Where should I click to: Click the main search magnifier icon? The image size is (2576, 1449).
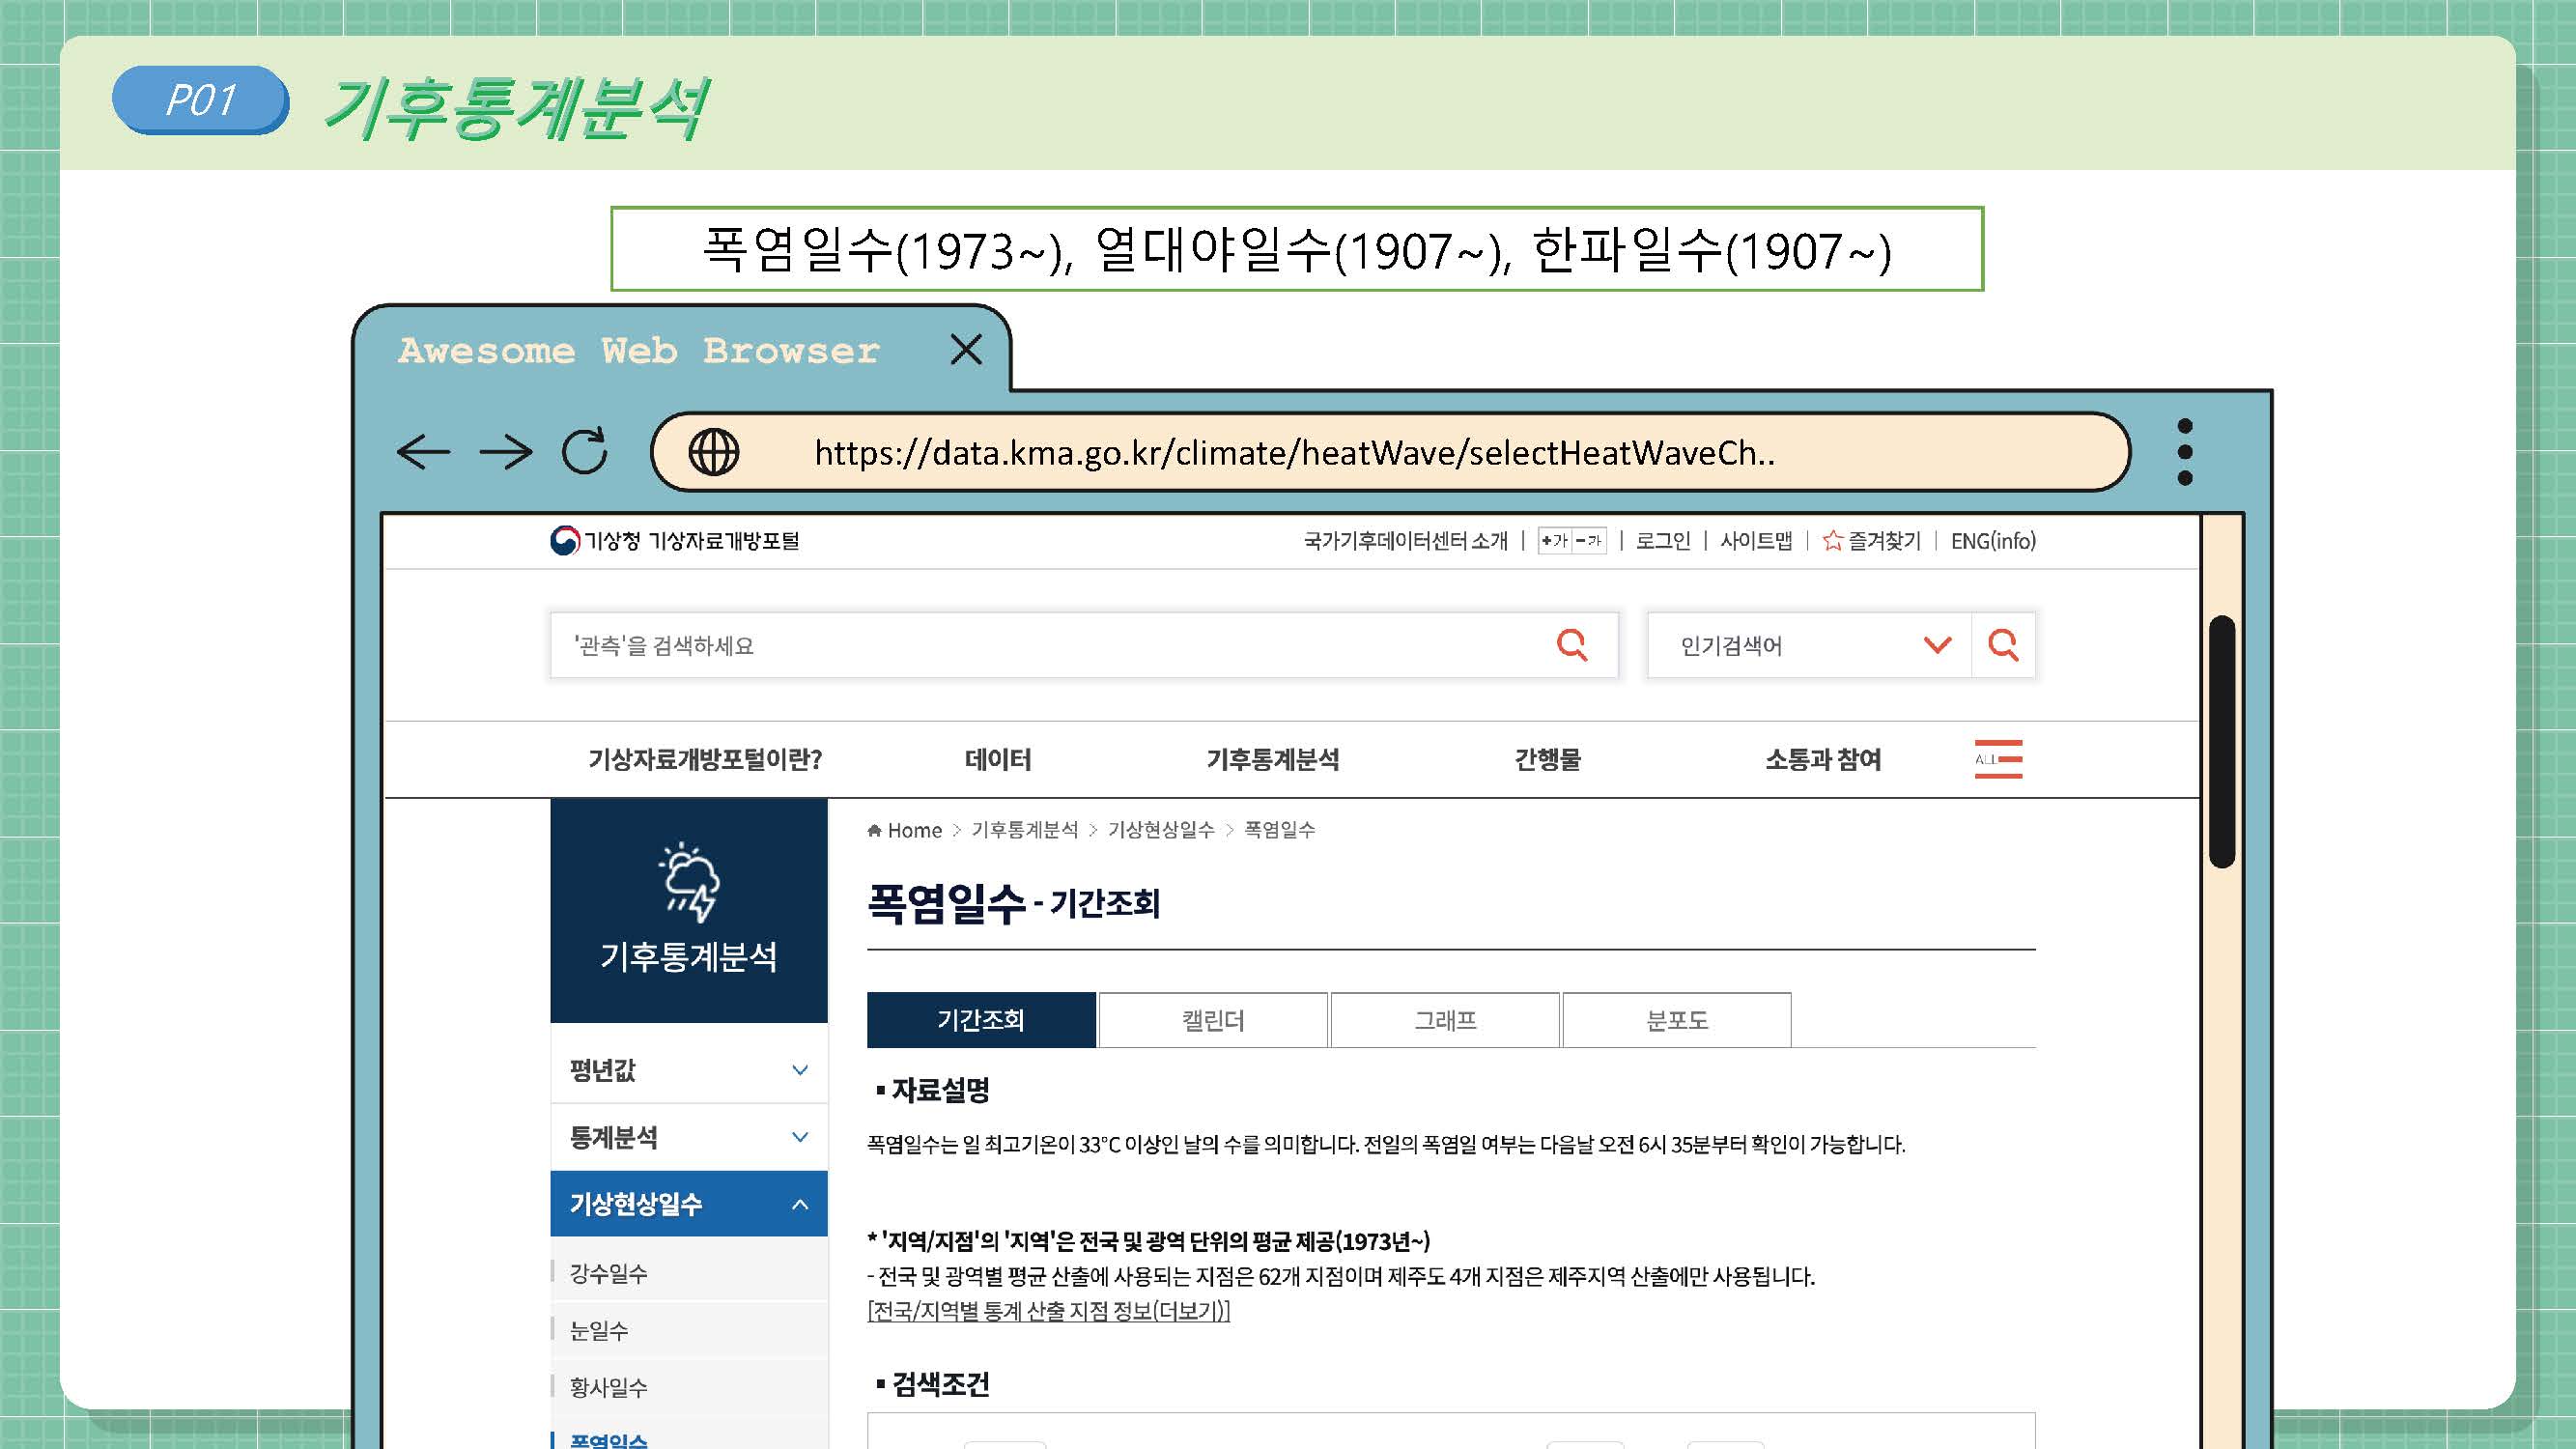[x=1572, y=645]
